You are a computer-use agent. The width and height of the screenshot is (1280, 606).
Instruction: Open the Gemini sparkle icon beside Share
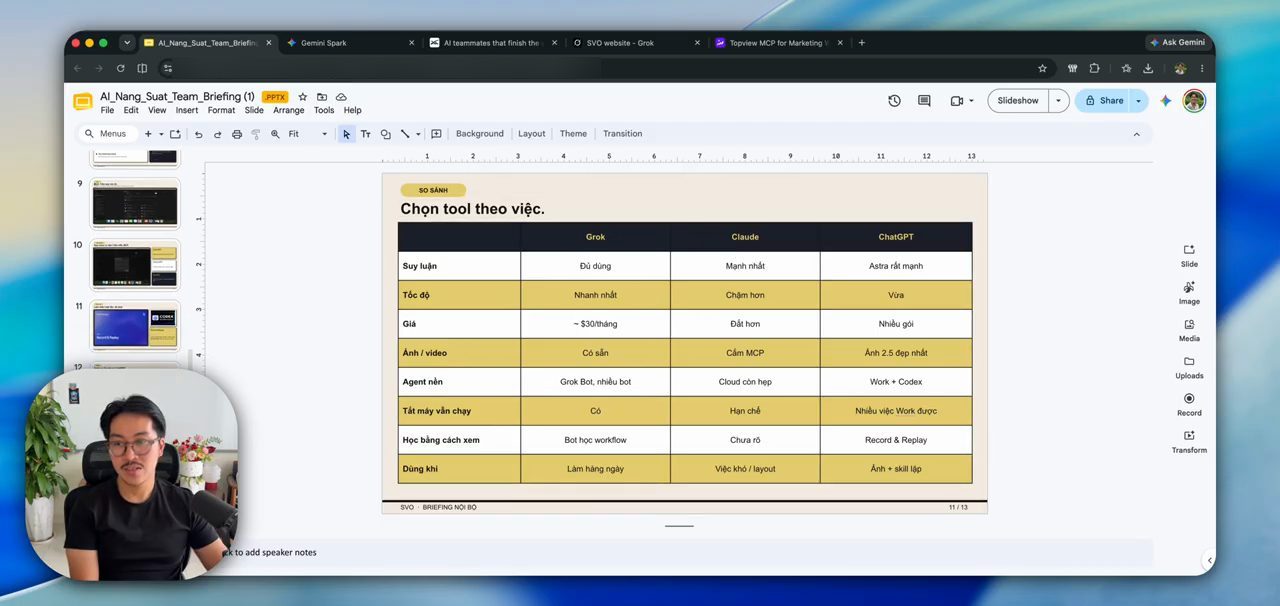1165,101
